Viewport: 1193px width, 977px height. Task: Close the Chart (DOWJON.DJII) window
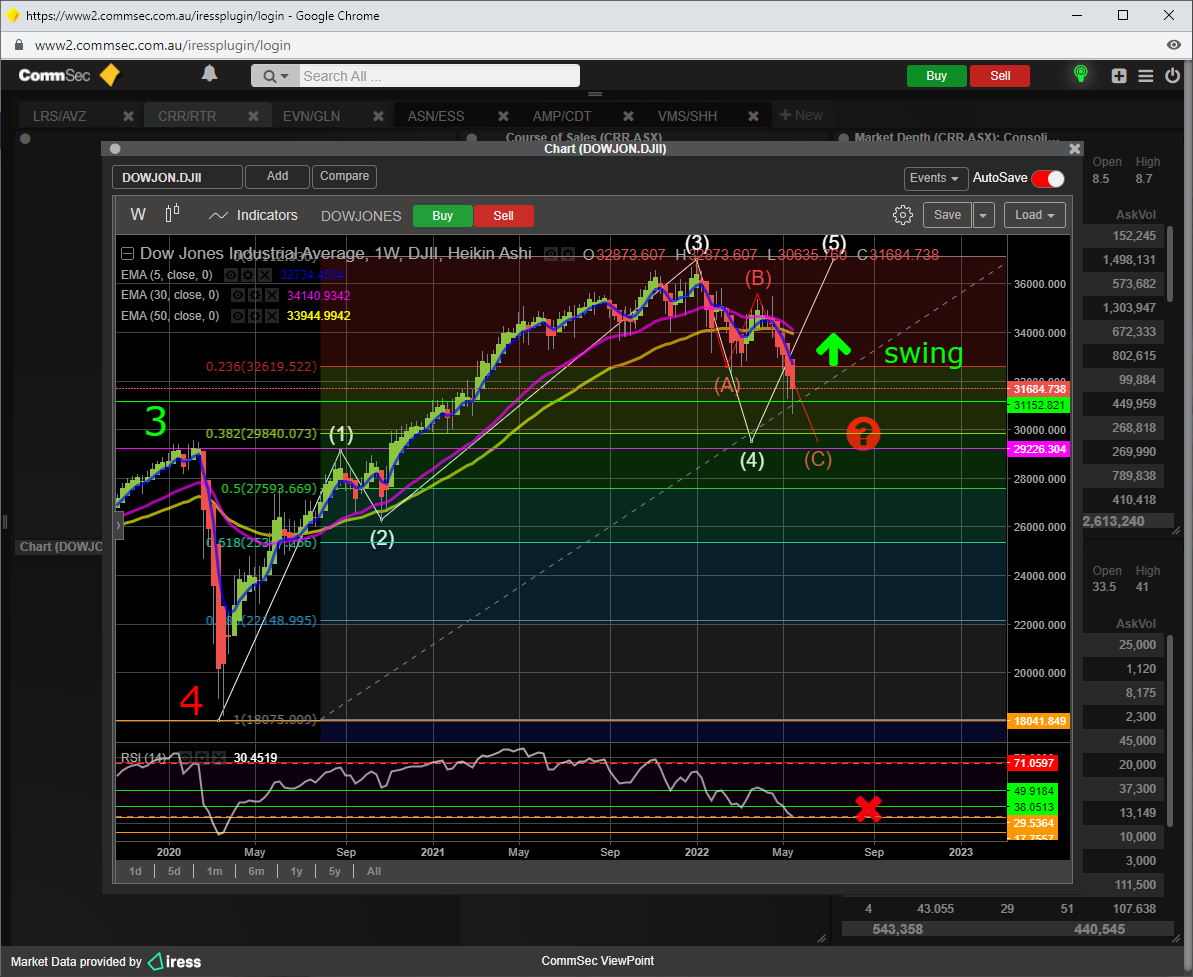coord(1074,149)
